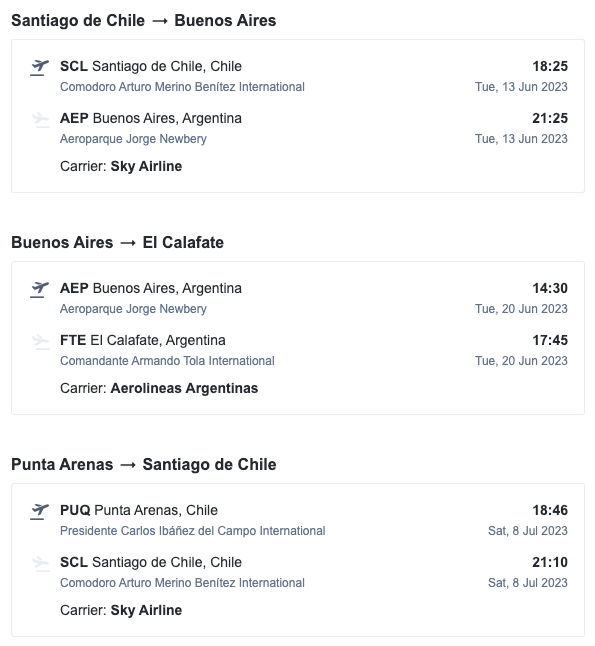This screenshot has height=646, width=595.
Task: Select the 17:45 El Calafate arrival time
Action: tap(550, 340)
